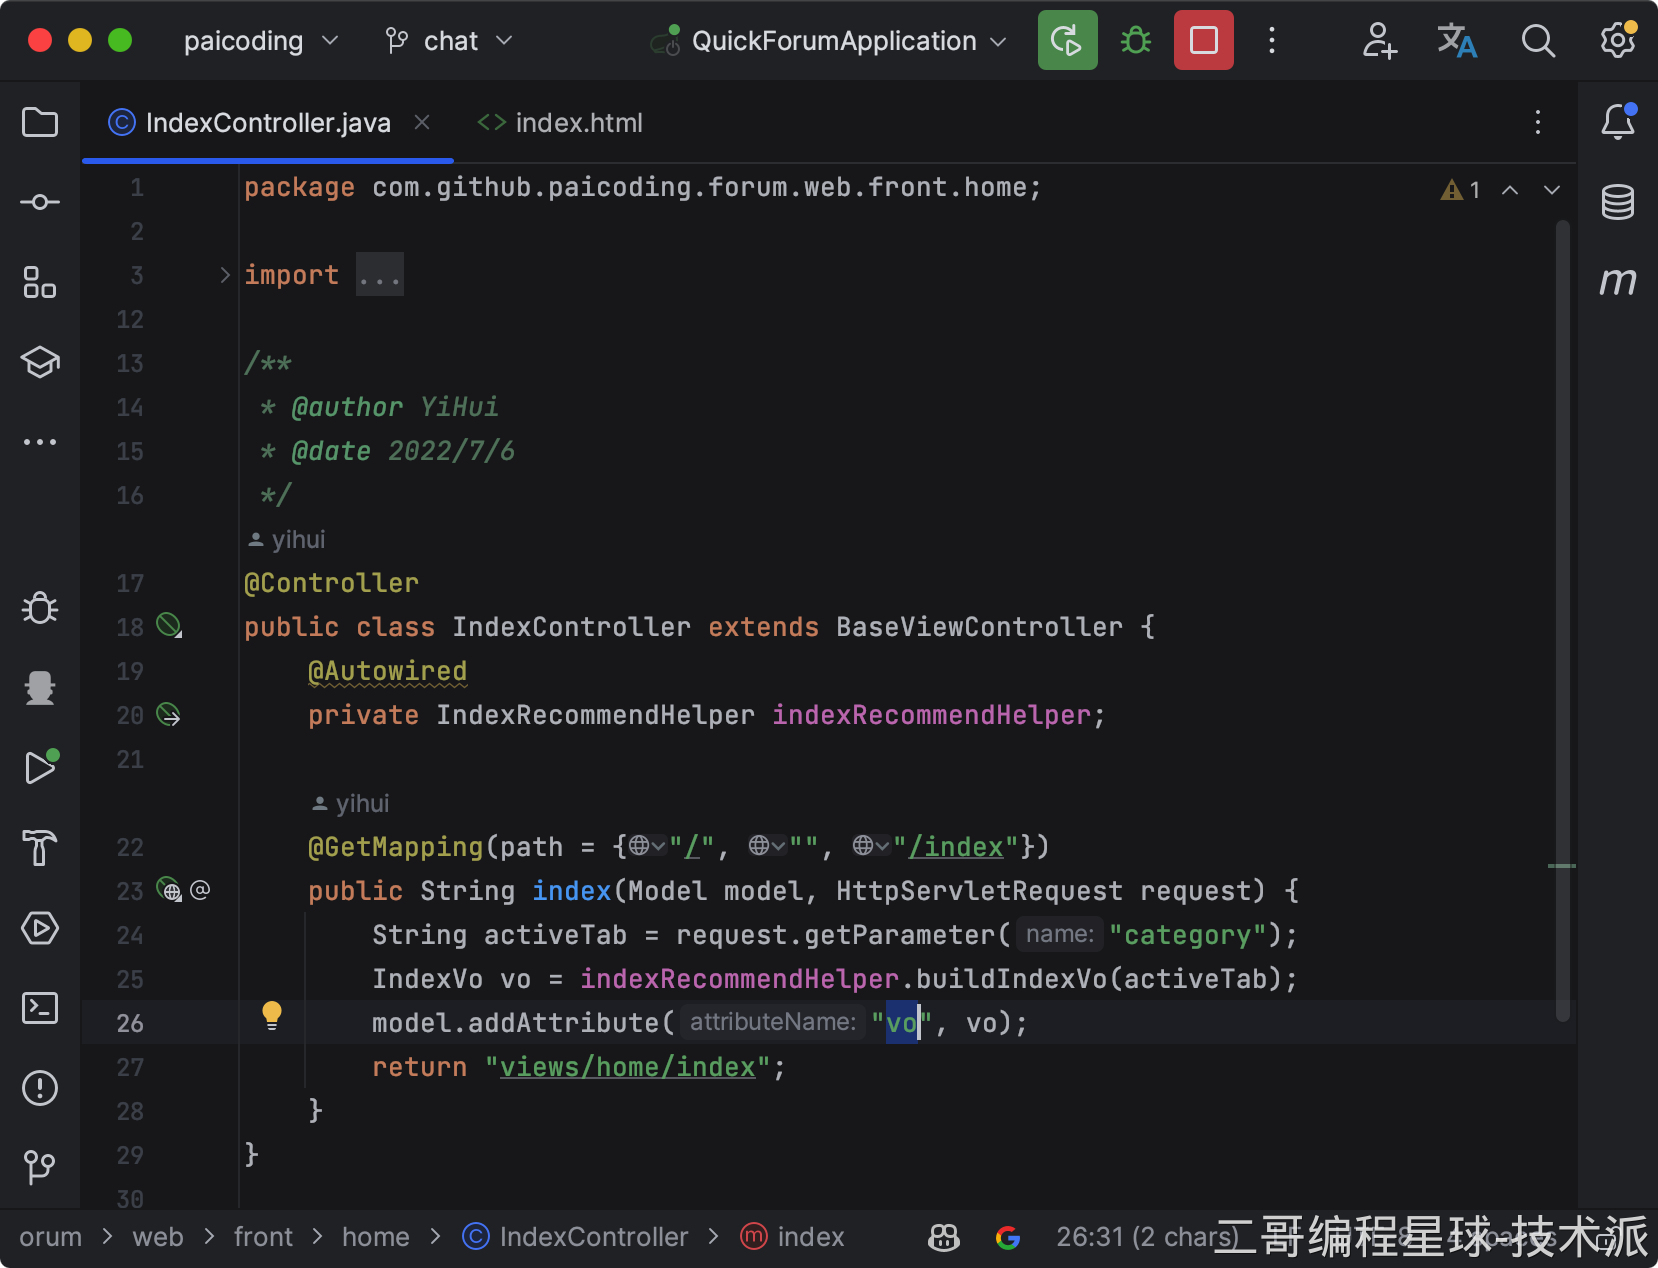Open the Maven tool window
This screenshot has width=1658, height=1268.
1618,282
